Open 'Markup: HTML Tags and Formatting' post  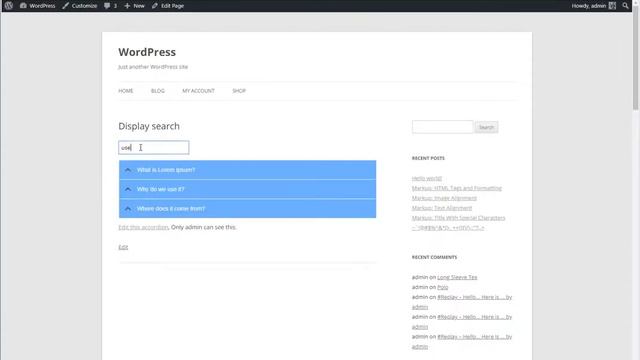(x=457, y=188)
